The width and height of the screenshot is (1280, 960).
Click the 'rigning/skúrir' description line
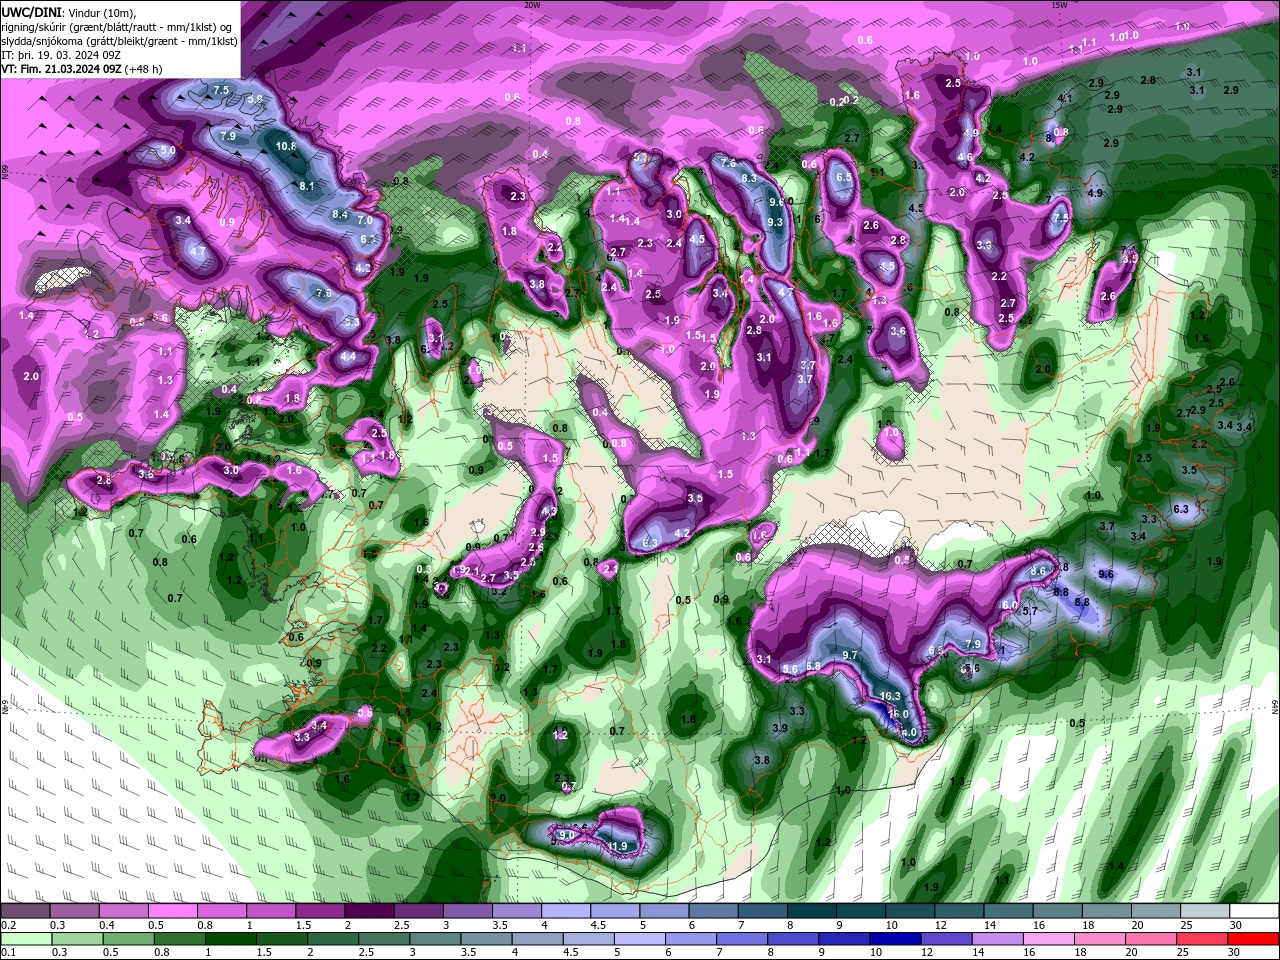click(118, 26)
